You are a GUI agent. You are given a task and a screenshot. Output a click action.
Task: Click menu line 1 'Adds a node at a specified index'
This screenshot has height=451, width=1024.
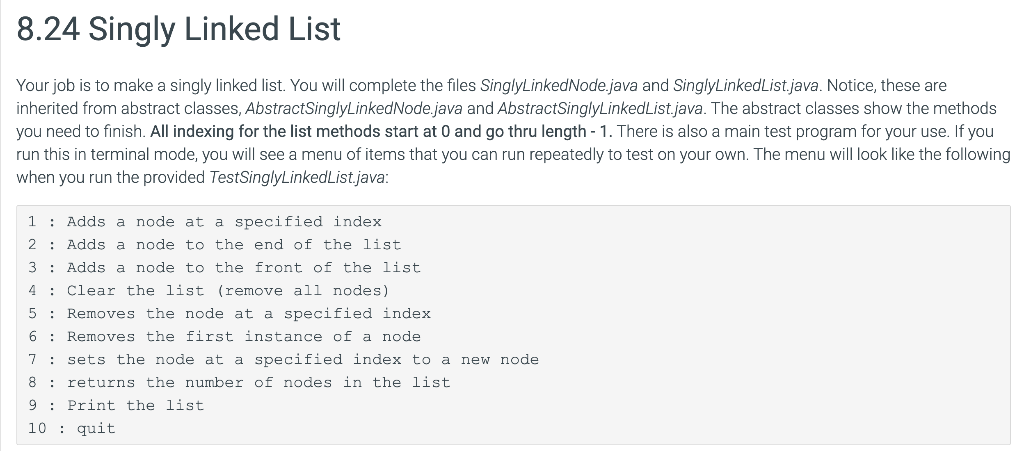[x=204, y=222]
